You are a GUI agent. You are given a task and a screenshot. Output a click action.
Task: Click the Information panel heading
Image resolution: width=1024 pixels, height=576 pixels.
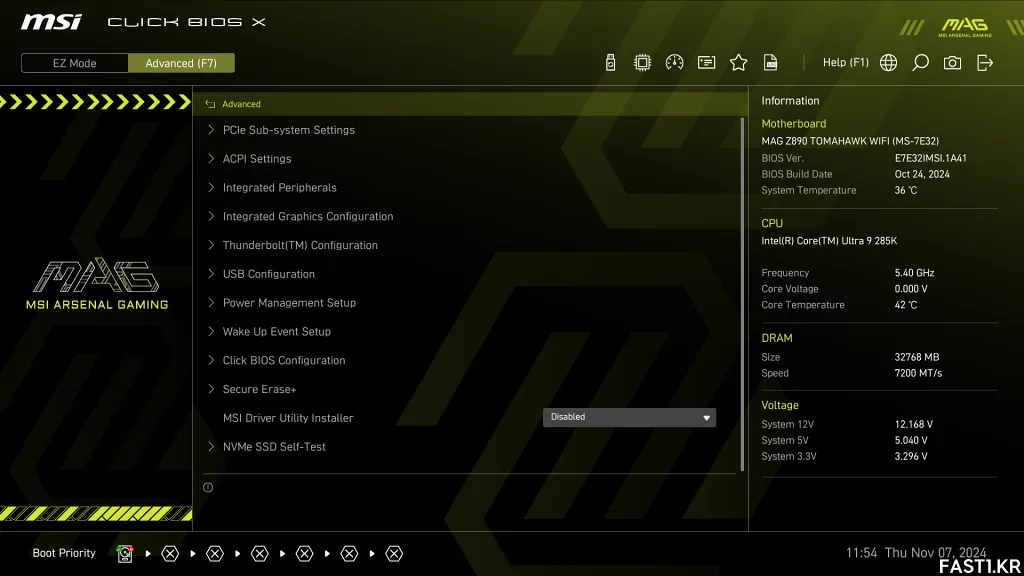click(790, 101)
